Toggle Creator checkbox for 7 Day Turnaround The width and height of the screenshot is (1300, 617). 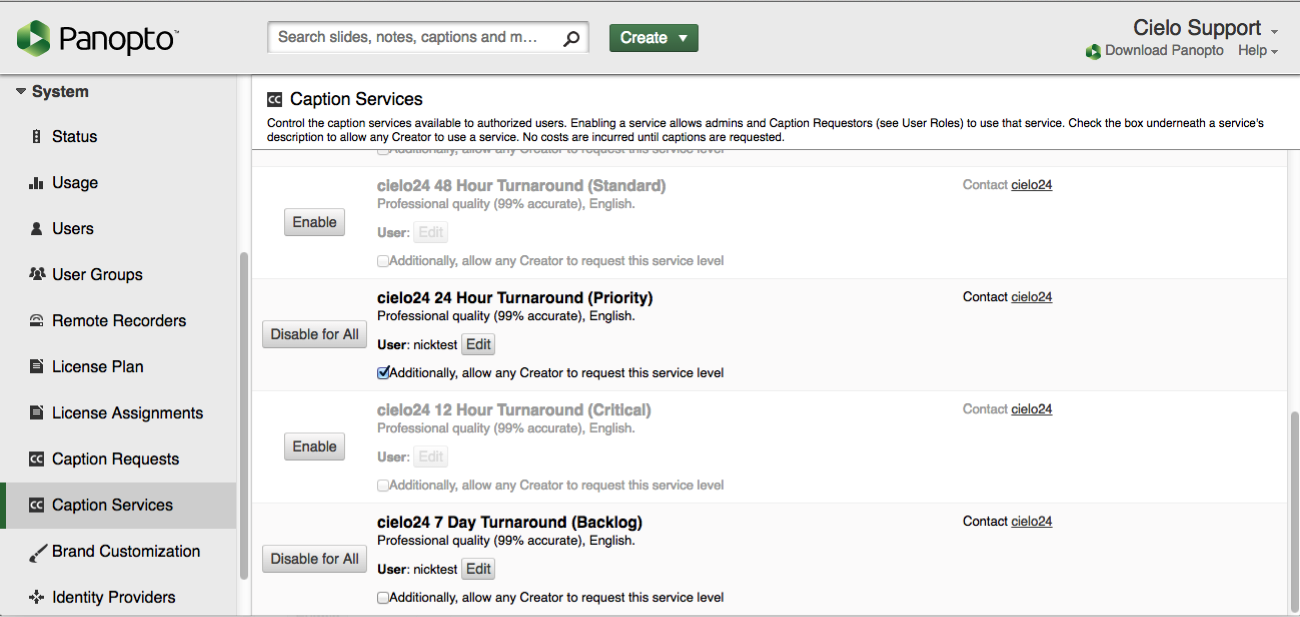[383, 598]
